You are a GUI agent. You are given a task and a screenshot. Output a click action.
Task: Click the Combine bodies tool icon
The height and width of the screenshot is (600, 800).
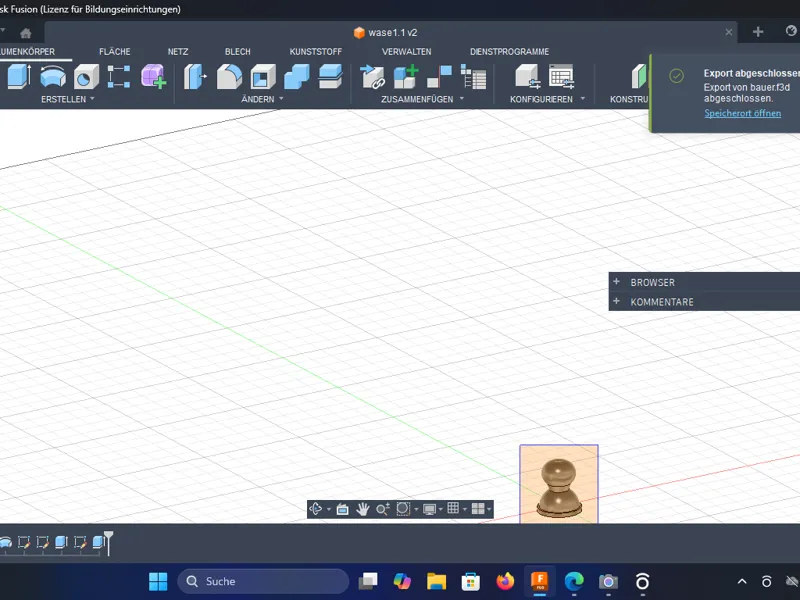296,77
